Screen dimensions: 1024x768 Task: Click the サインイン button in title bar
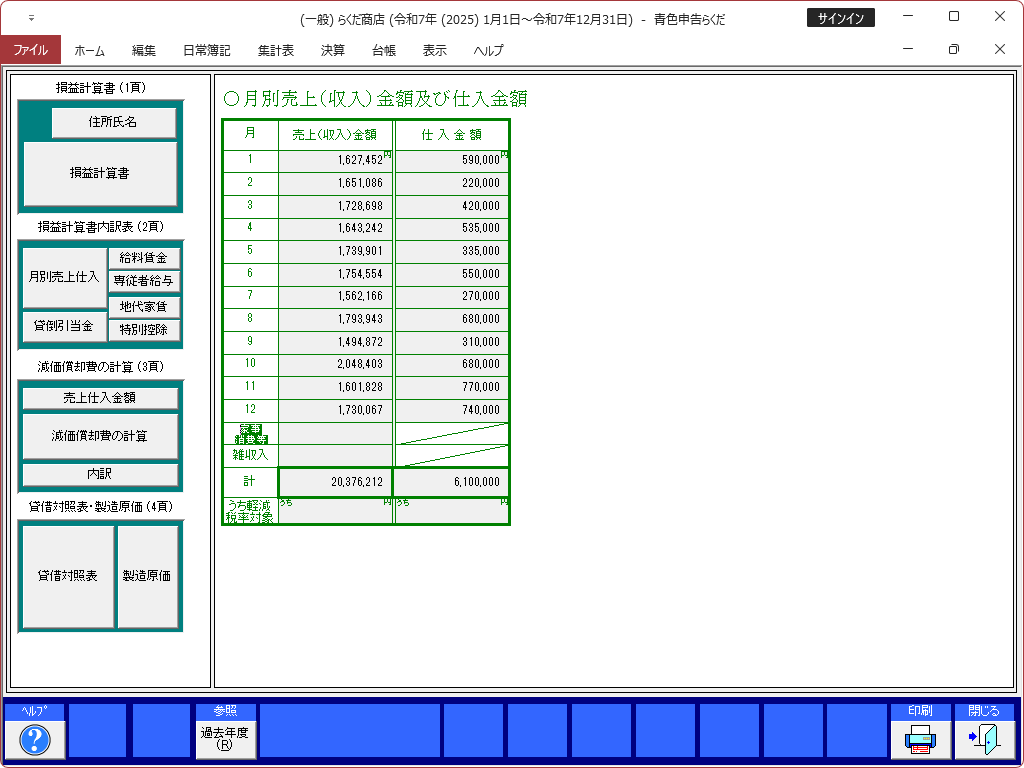840,18
